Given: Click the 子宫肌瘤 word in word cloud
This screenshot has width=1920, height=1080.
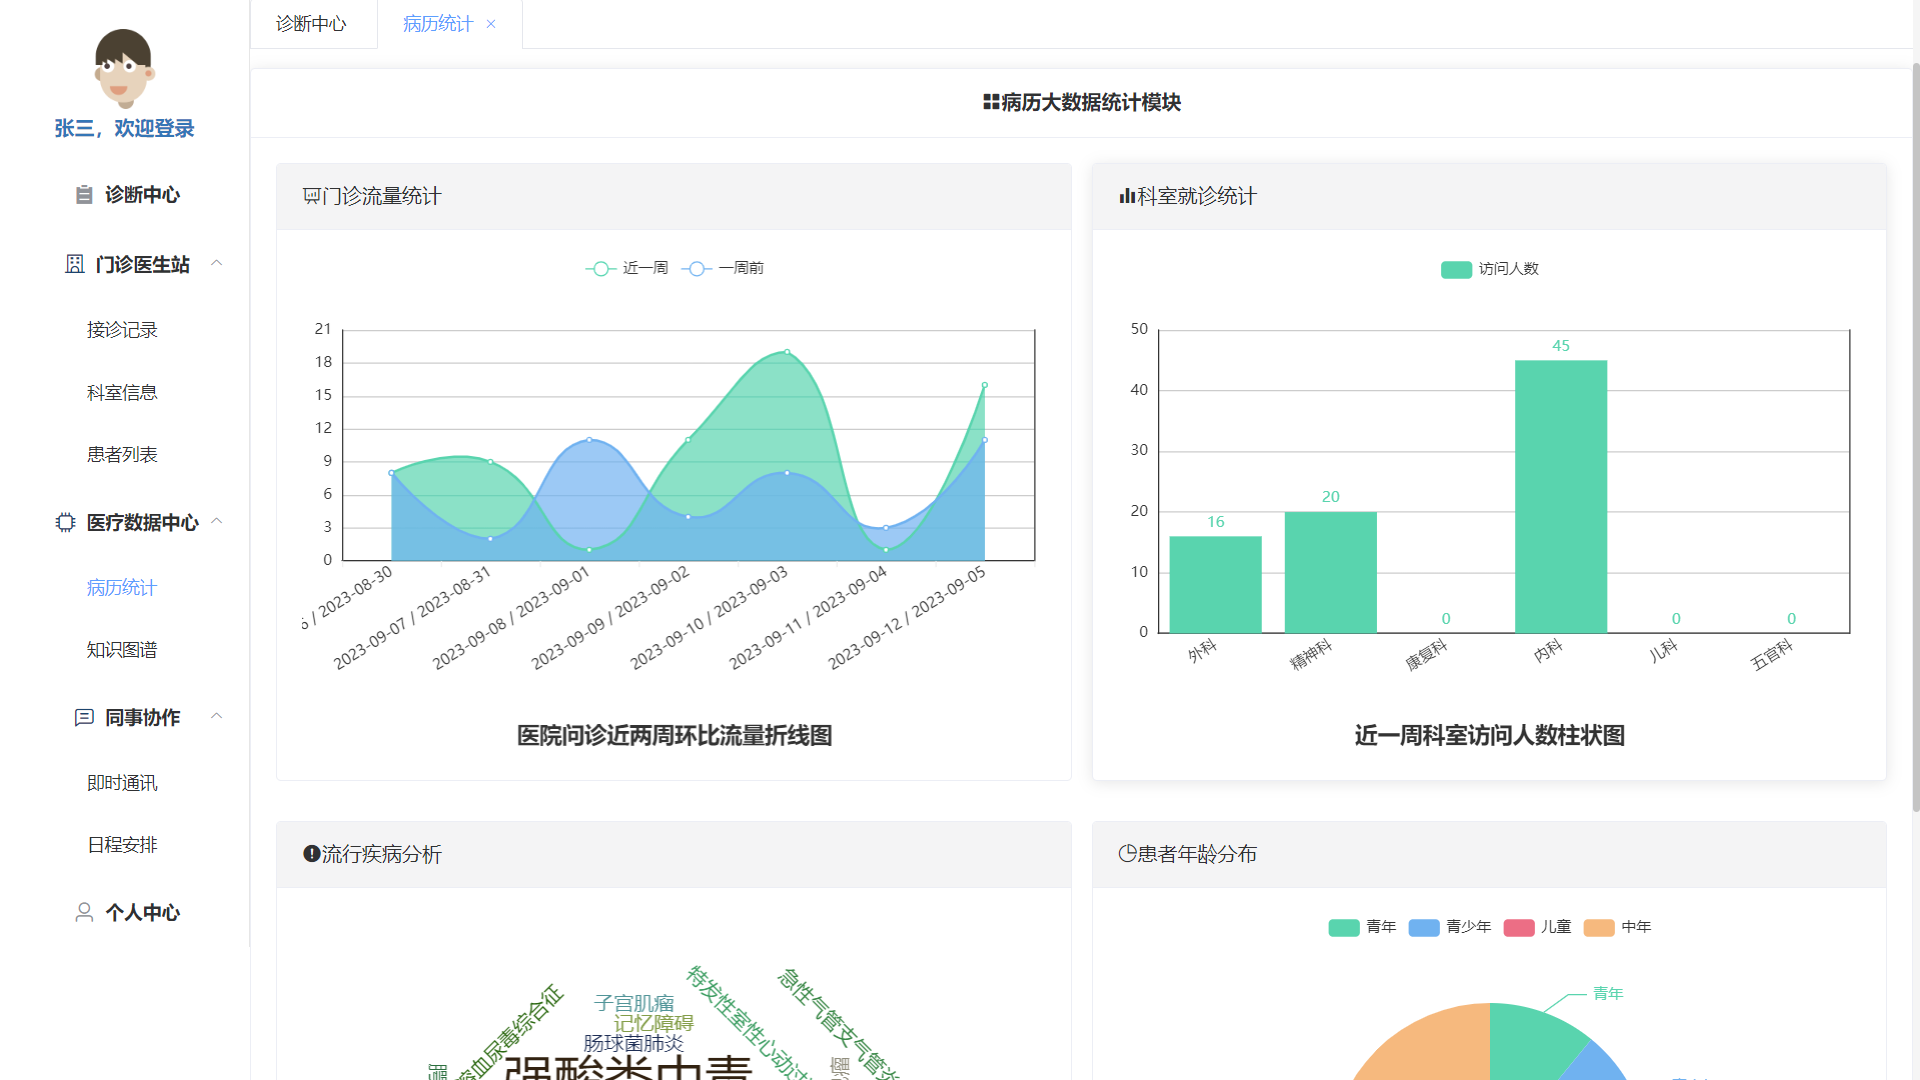Looking at the screenshot, I should tap(634, 1003).
